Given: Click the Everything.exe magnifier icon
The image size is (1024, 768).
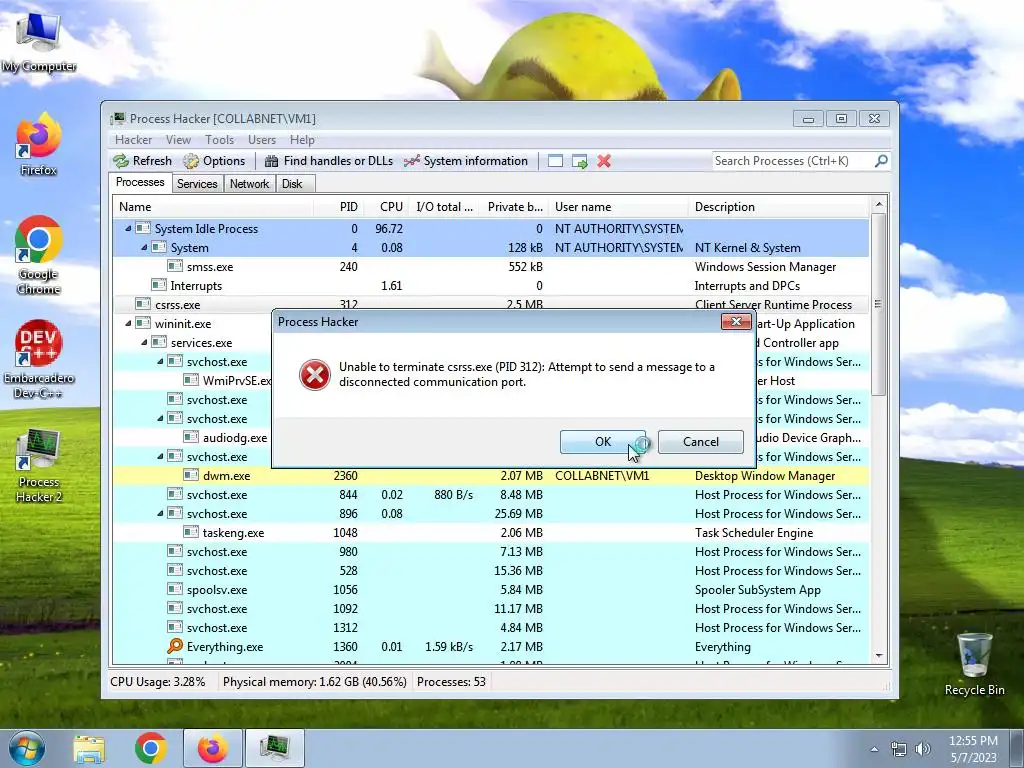Looking at the screenshot, I should pos(175,646).
